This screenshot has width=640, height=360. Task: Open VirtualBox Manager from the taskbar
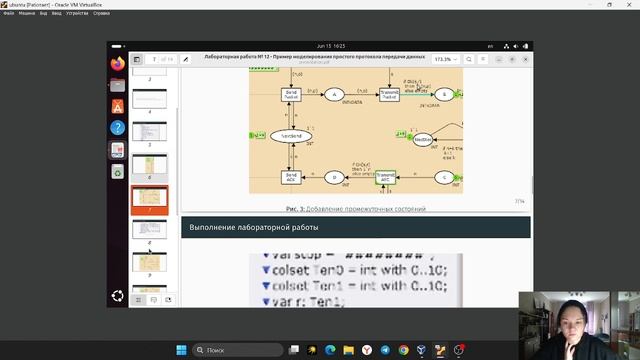point(422,350)
